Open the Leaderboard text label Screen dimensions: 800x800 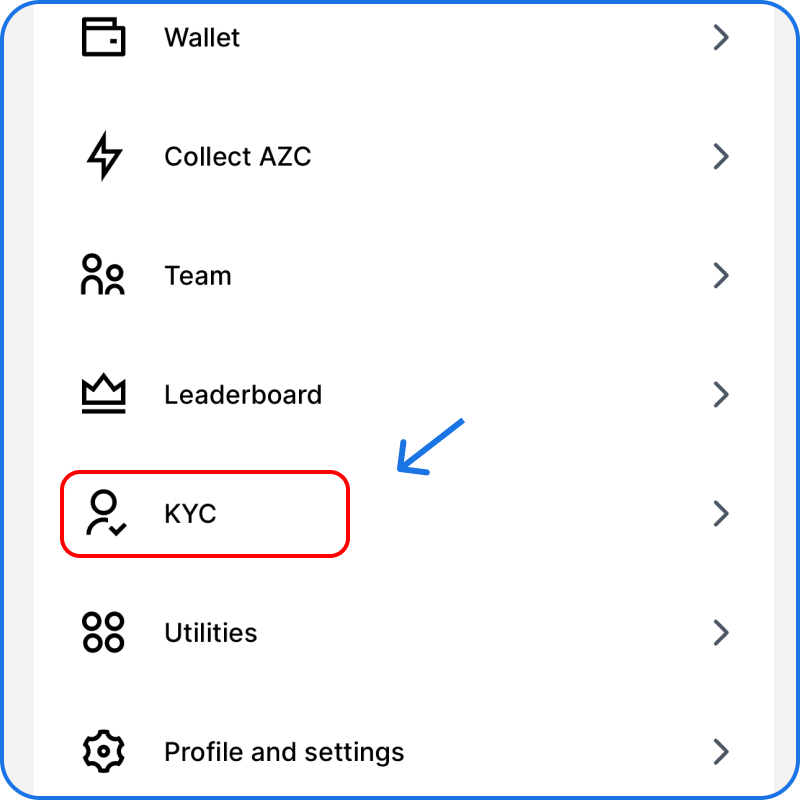click(x=243, y=395)
